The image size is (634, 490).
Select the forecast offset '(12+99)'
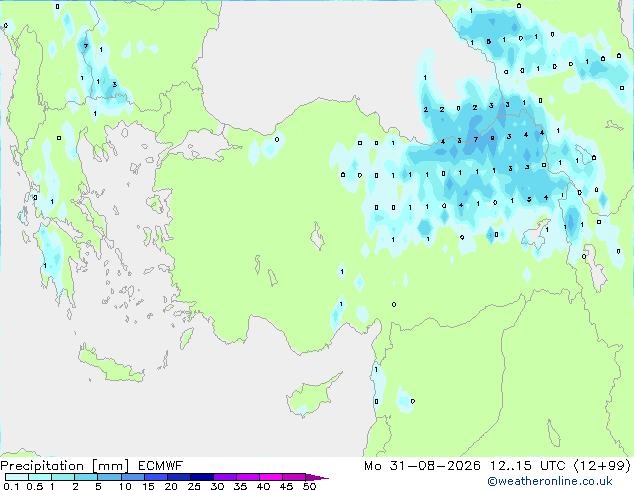point(602,466)
